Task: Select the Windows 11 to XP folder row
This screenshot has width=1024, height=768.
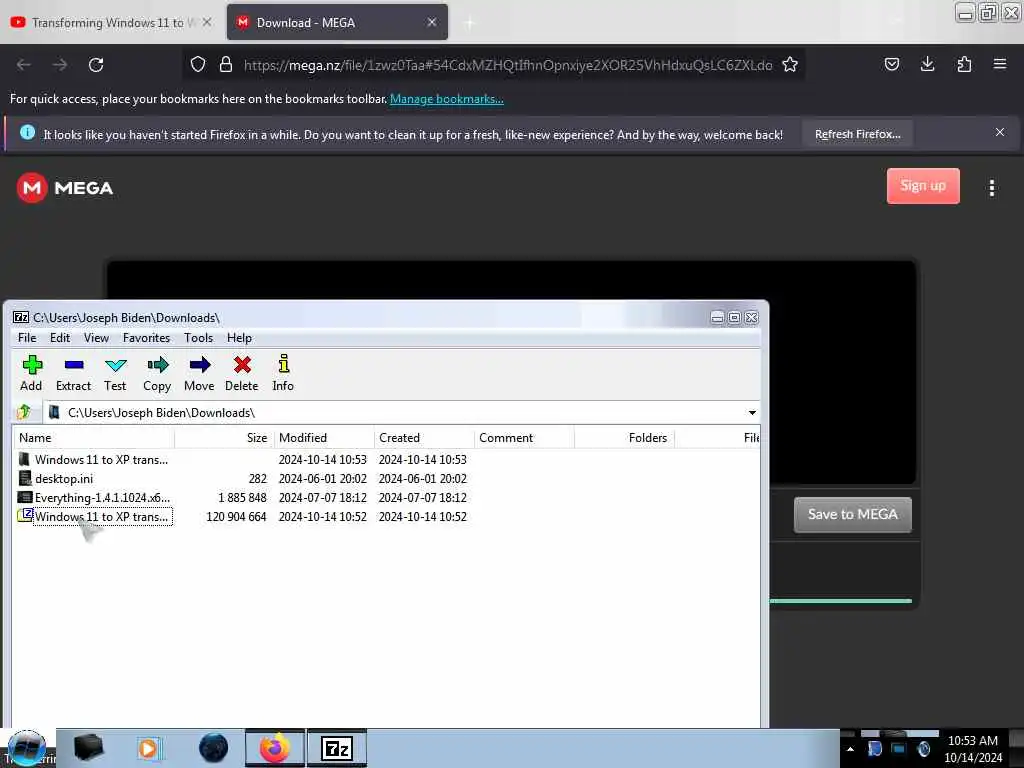Action: [385, 460]
